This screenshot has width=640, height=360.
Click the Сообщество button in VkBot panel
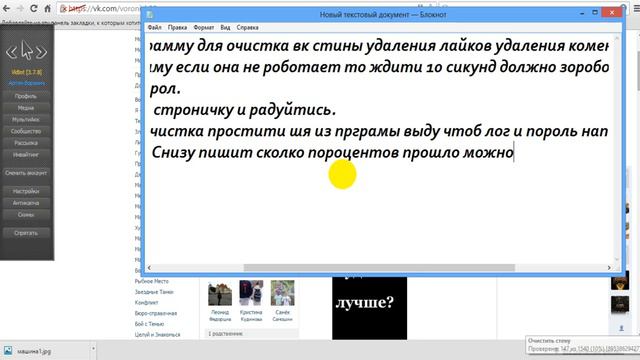click(x=26, y=131)
